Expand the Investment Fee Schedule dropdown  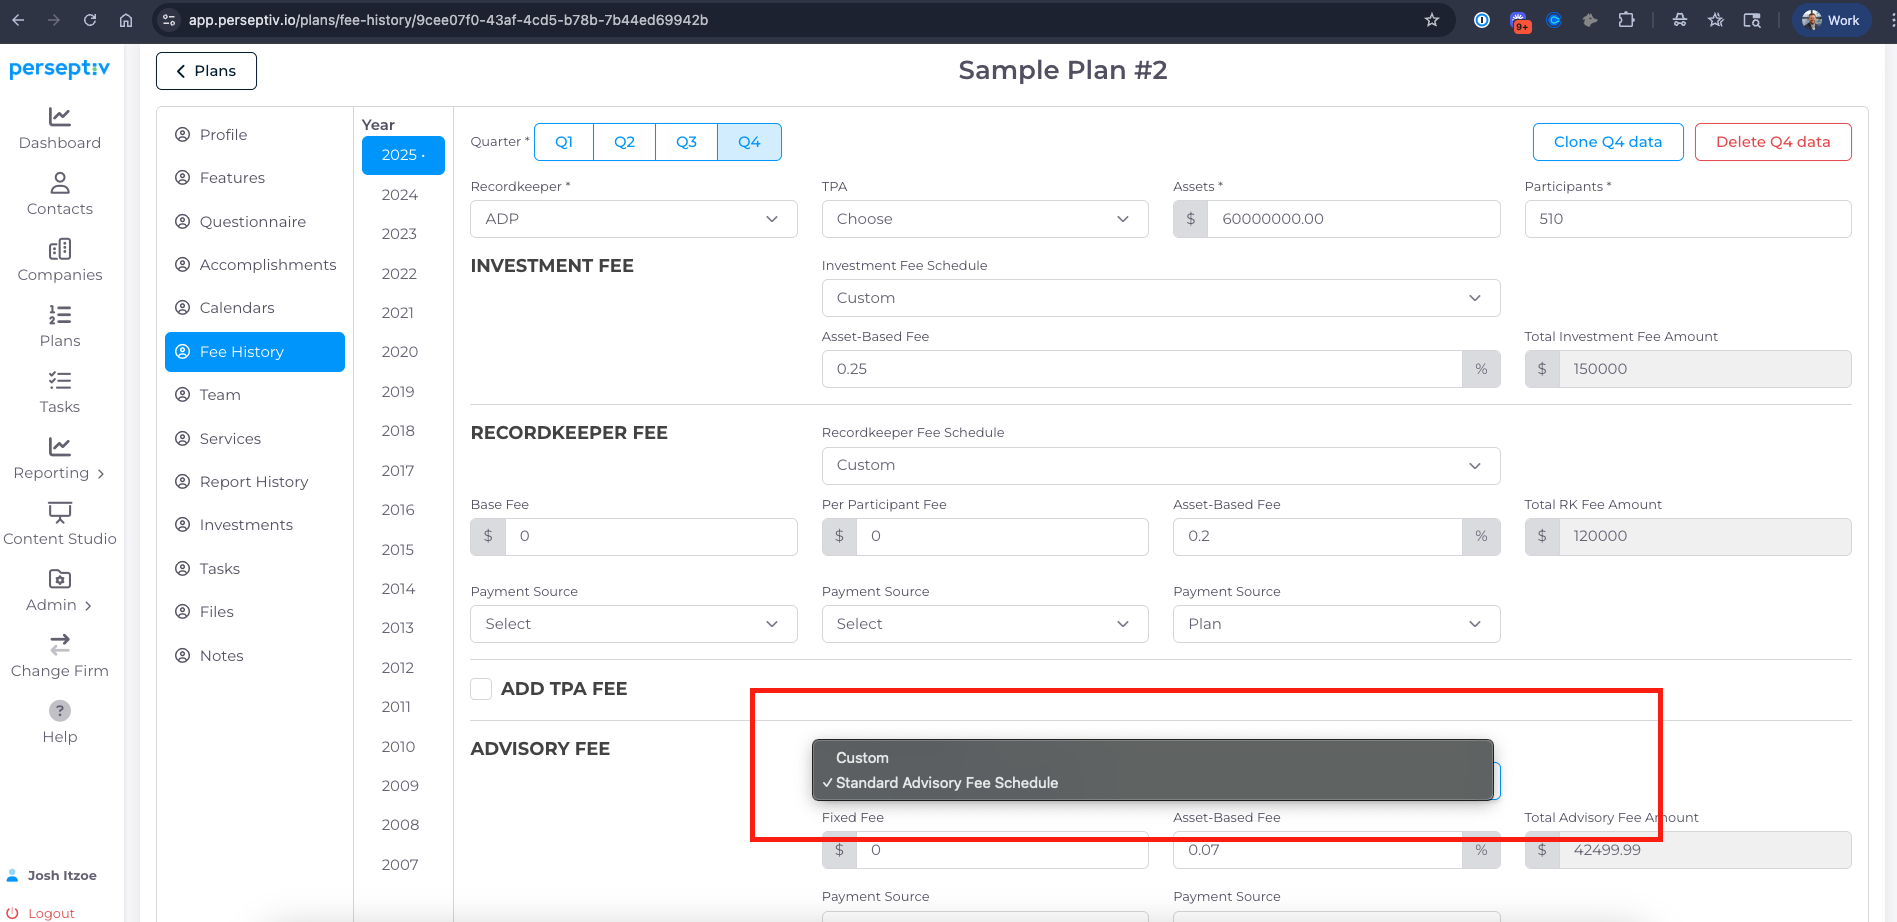[x=1161, y=298]
